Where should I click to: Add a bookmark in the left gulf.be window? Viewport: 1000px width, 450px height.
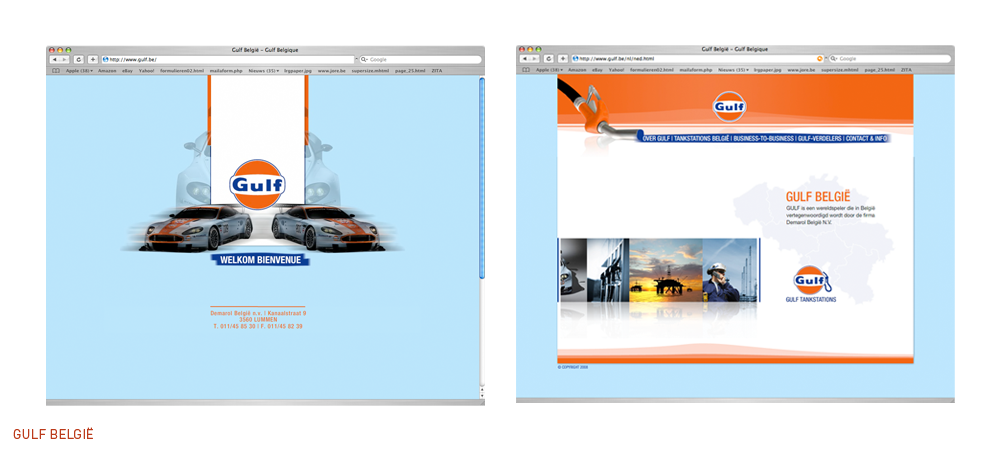93,59
